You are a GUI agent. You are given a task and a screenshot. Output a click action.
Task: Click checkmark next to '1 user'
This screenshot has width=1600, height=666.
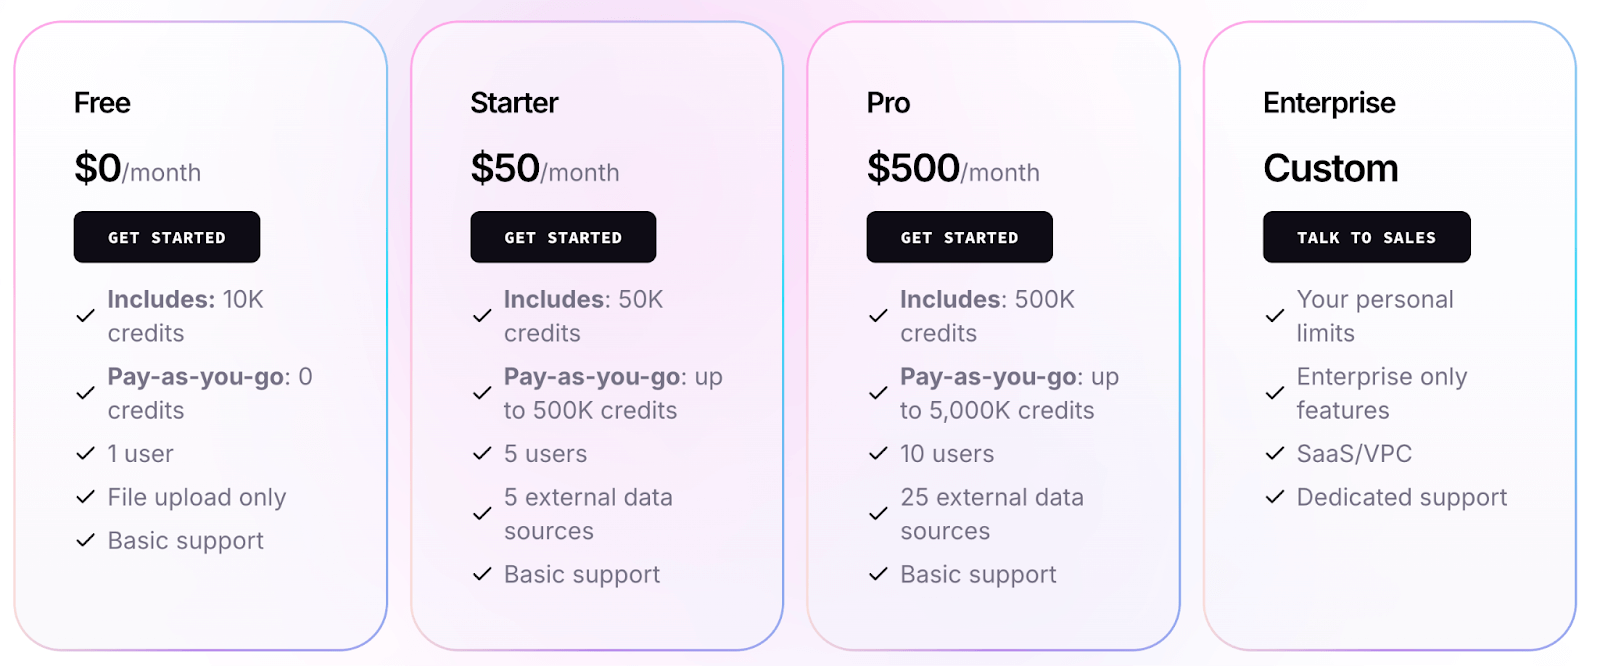[x=86, y=454]
